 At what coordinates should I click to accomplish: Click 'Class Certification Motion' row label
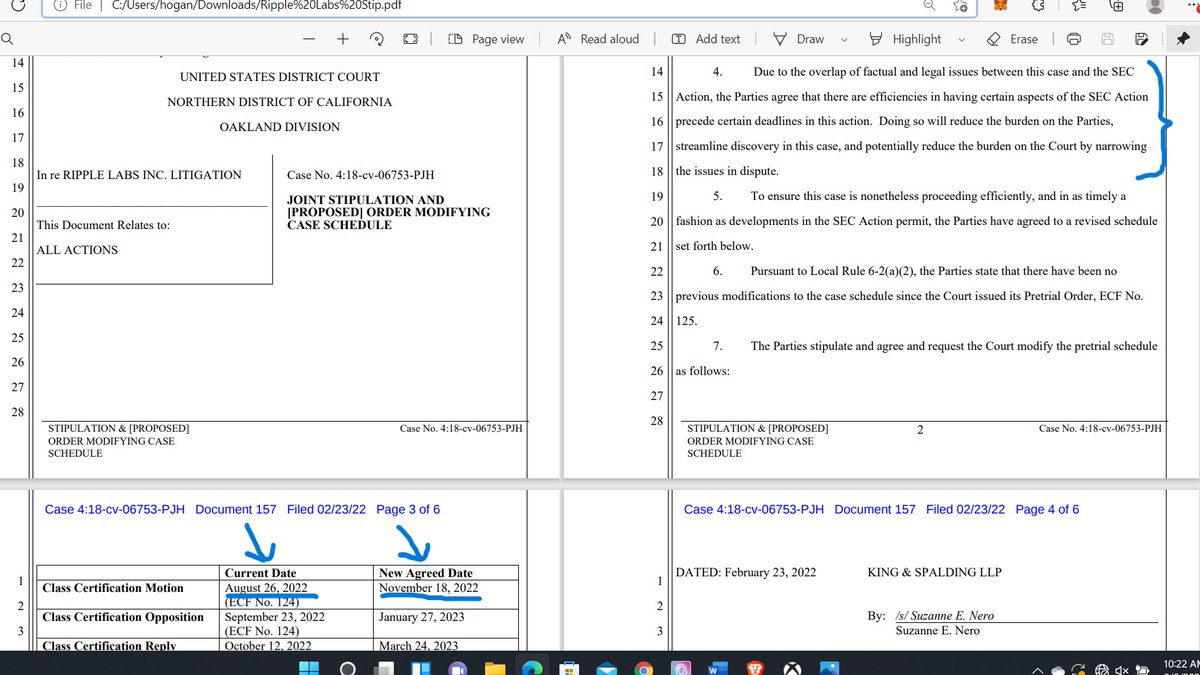(113, 588)
